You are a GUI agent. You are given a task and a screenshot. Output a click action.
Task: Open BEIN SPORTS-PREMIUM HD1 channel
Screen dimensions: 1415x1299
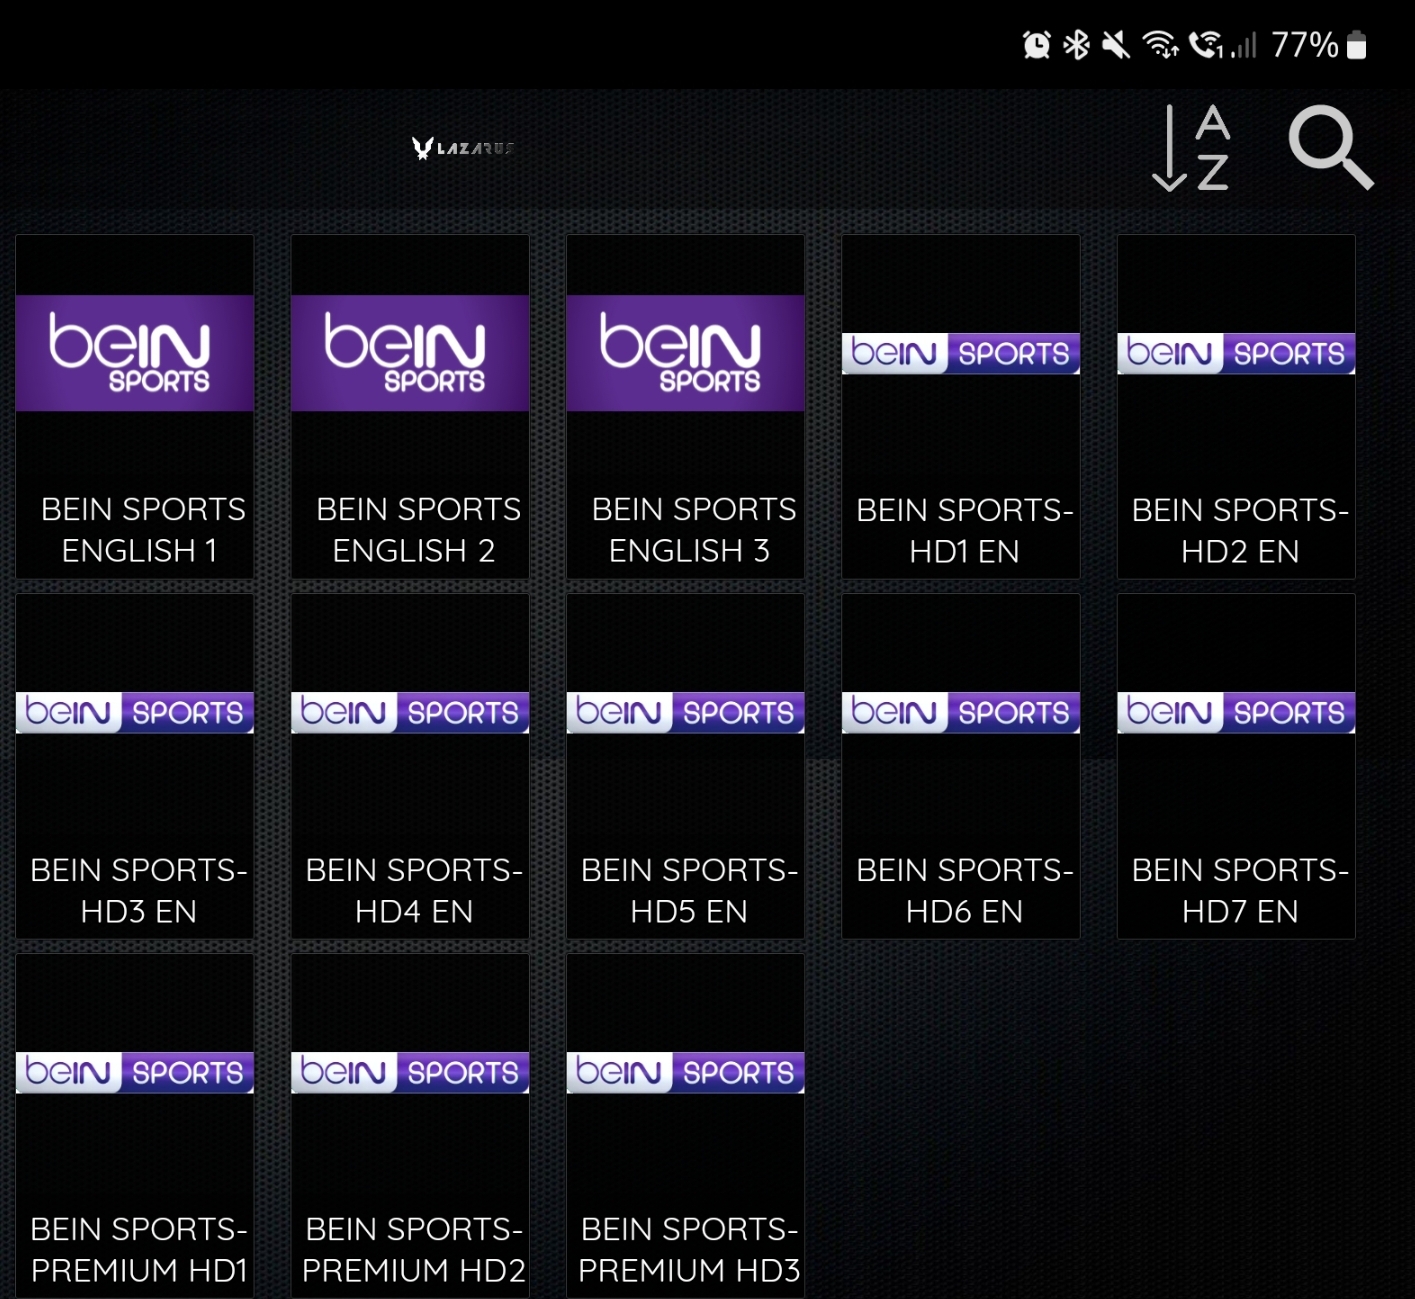coord(135,1126)
